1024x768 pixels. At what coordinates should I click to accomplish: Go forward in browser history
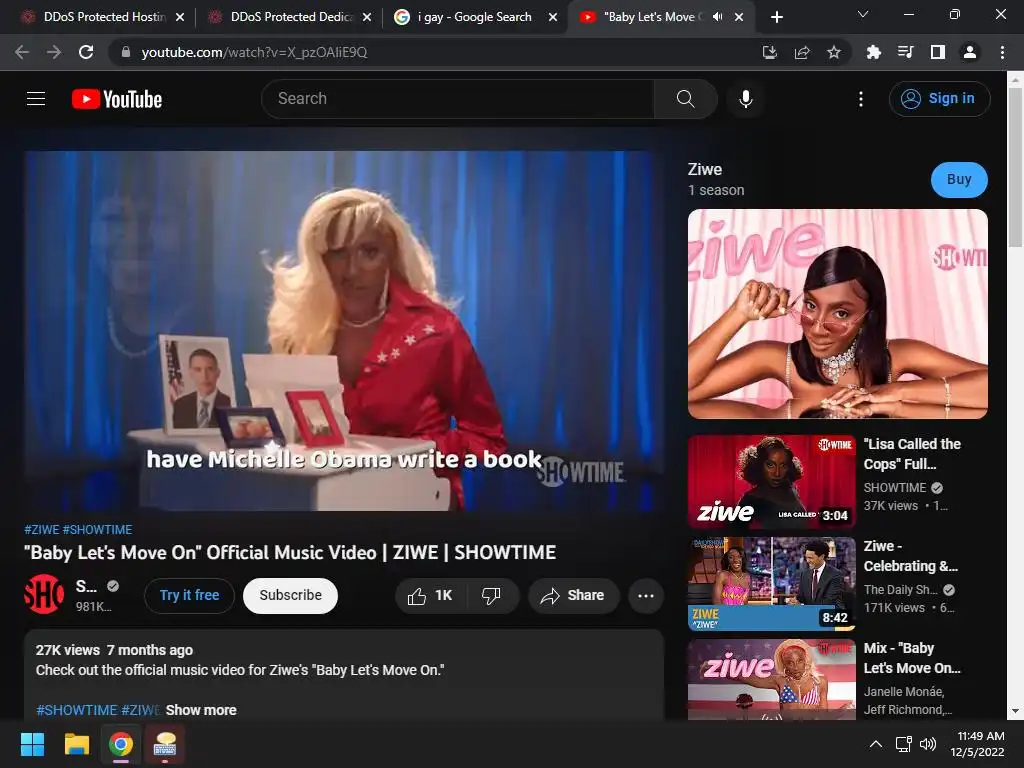54,52
